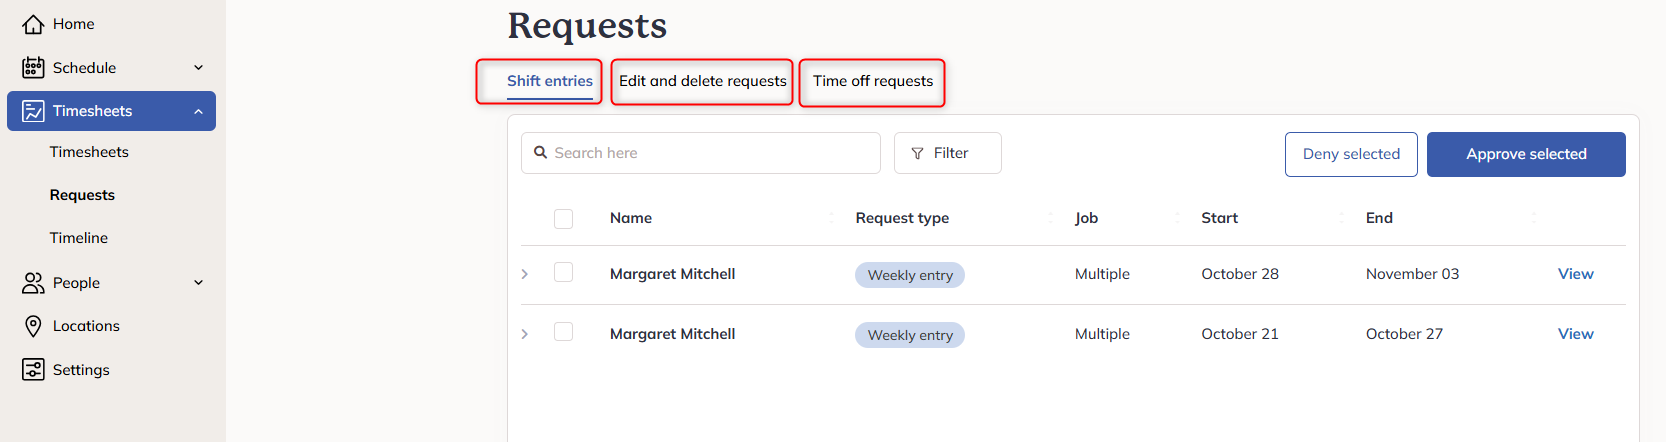Click the Search here field
This screenshot has width=1666, height=442.
click(x=701, y=153)
